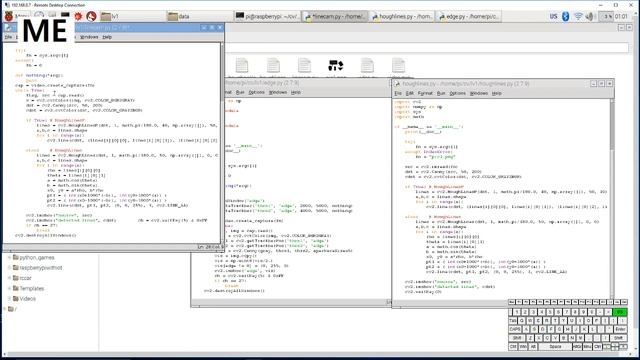Click the green key on the on-screen keyboard
The image size is (640, 360).
point(620,312)
